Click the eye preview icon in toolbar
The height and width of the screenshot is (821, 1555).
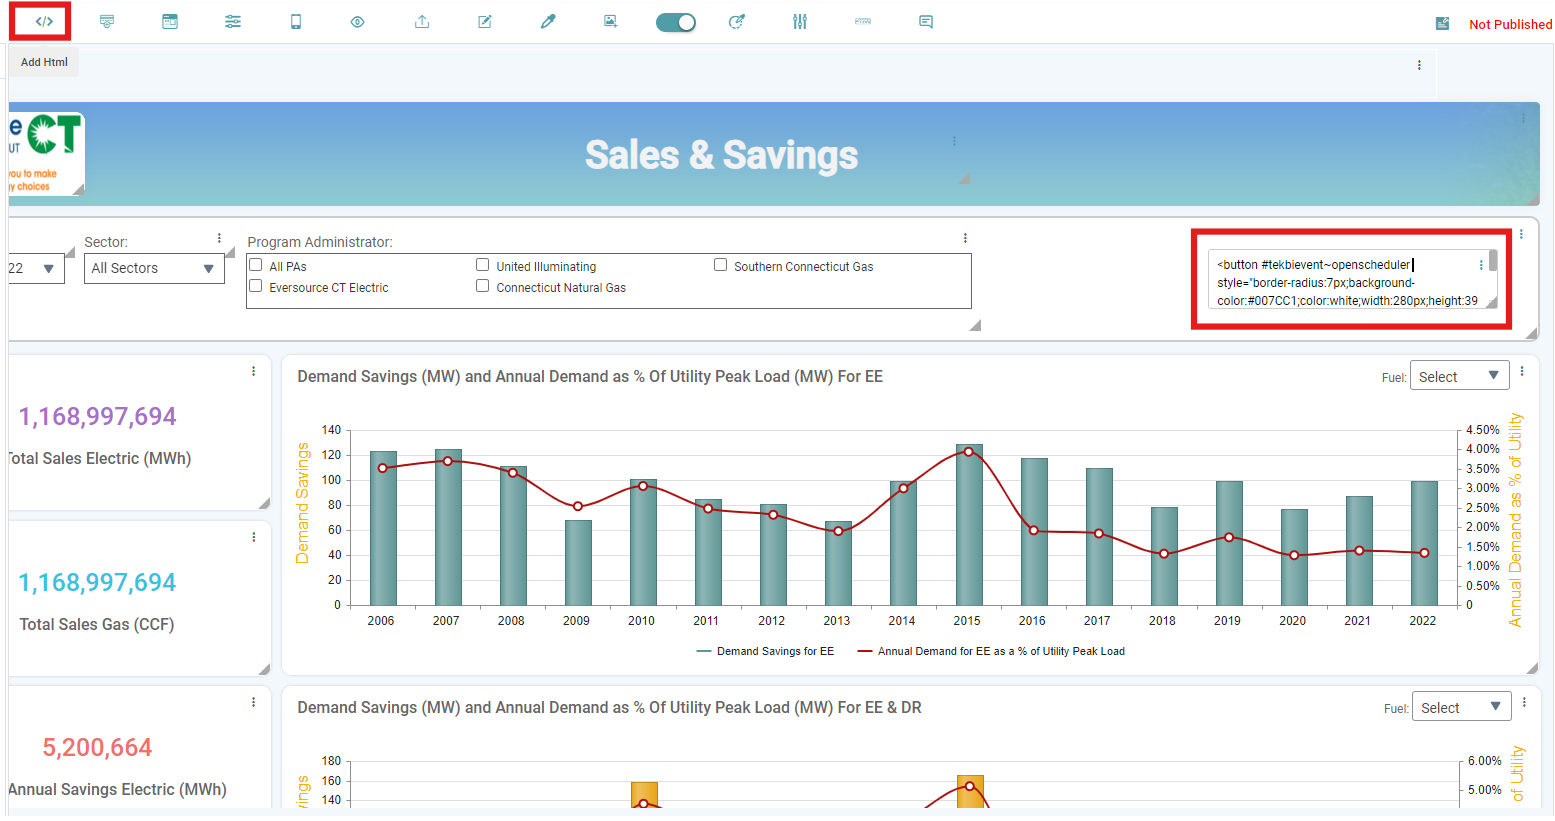pos(357,22)
